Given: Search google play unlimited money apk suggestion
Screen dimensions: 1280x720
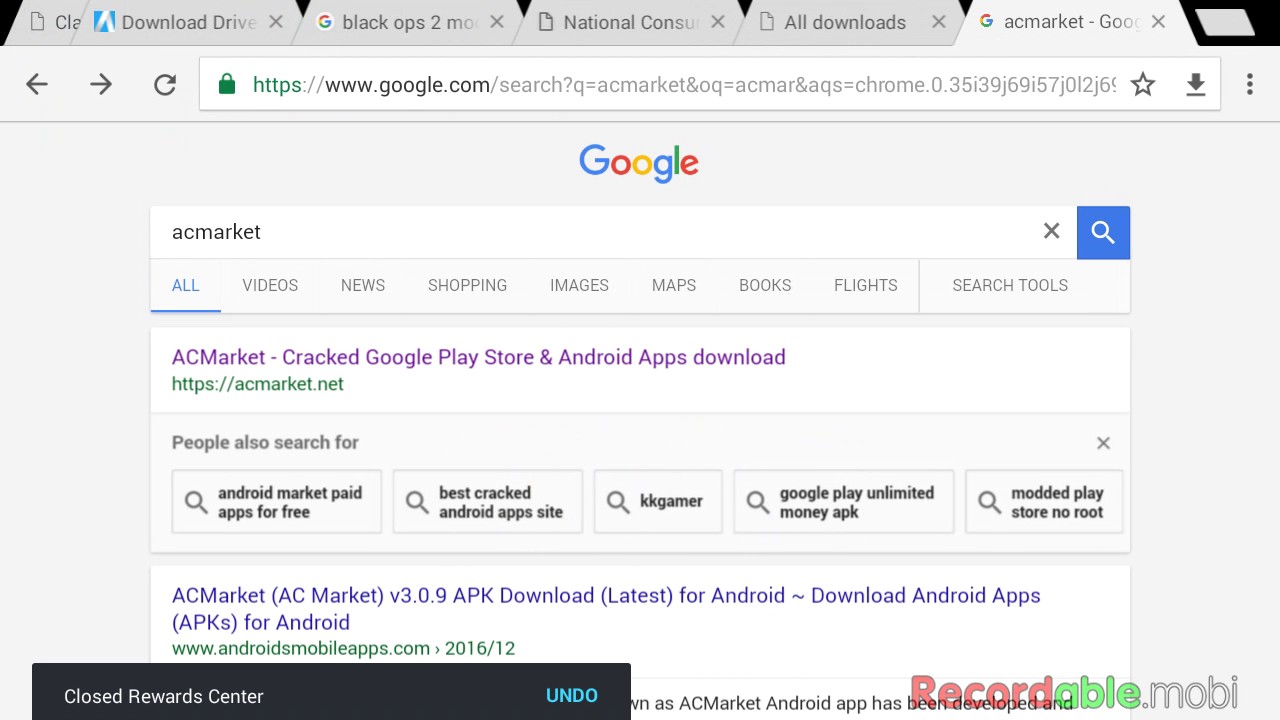Looking at the screenshot, I should click(x=844, y=502).
